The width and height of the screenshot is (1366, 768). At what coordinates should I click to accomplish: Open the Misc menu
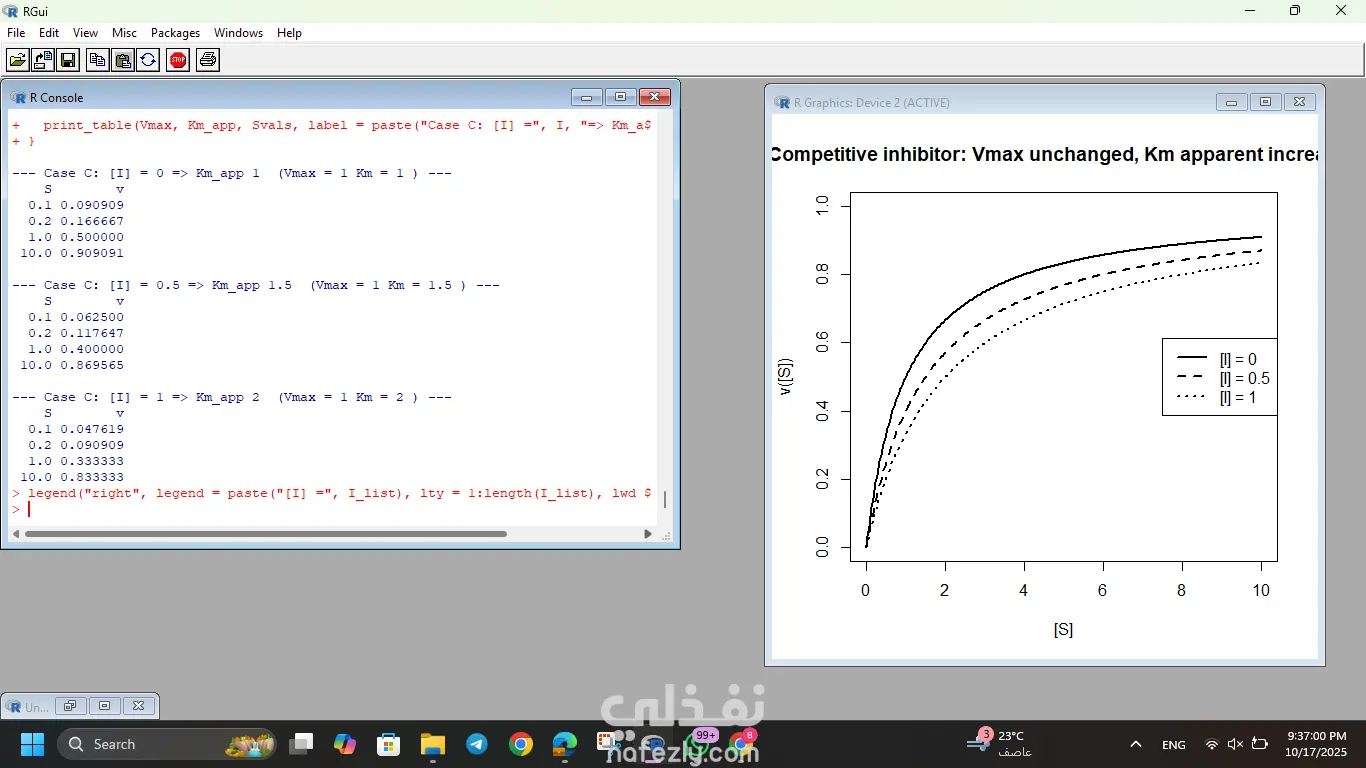coord(124,33)
